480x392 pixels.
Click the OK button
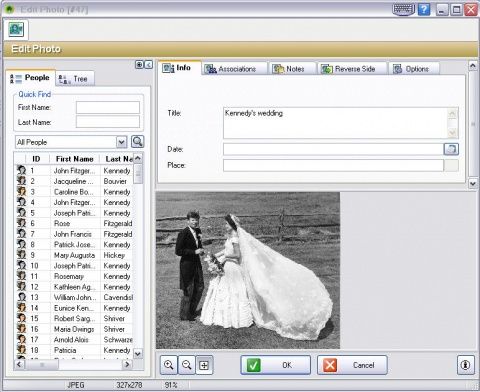click(x=276, y=365)
